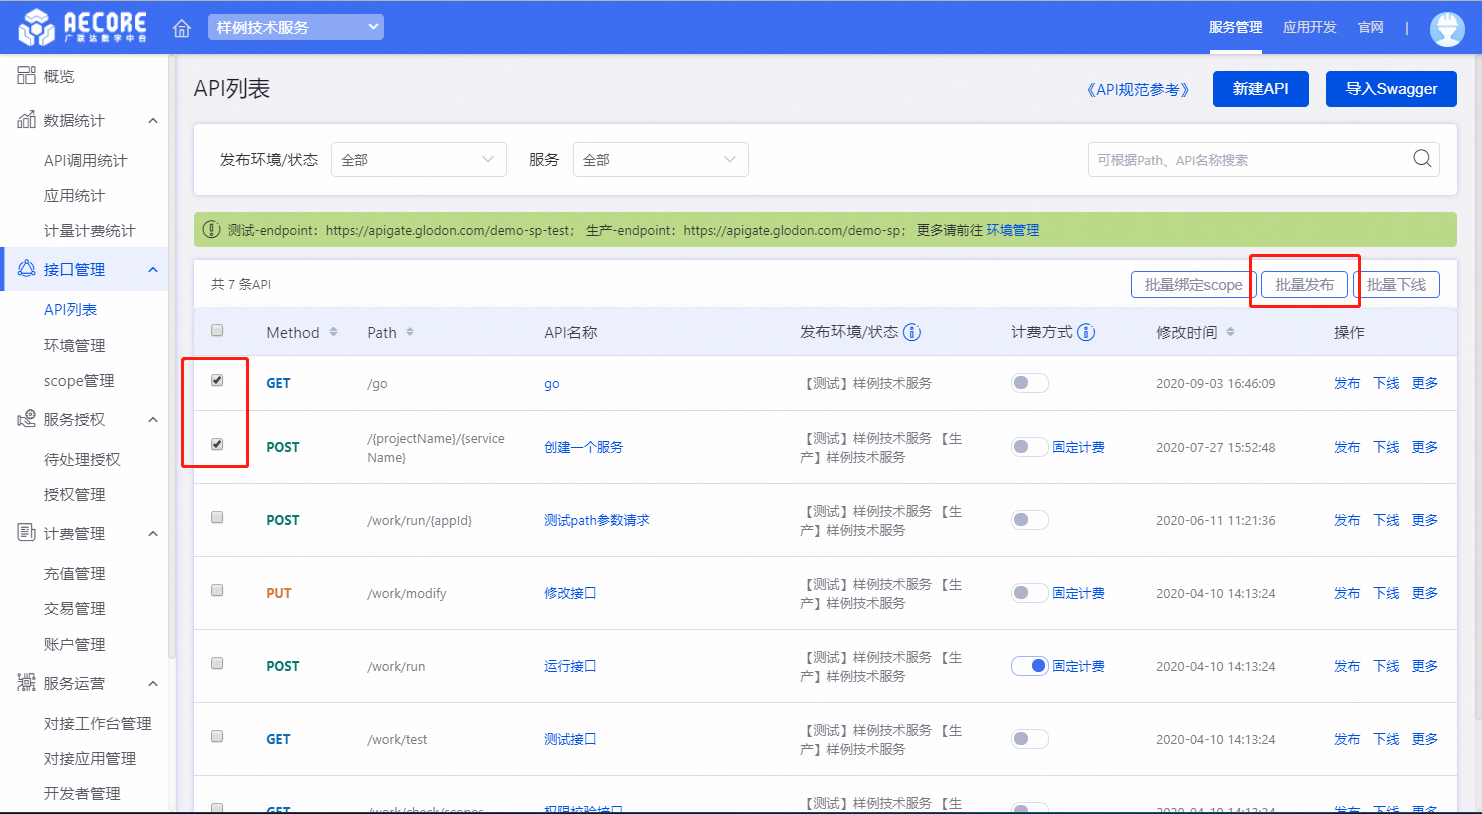1482x814 pixels.
Task: Click info icon beside 发布环境/状态 header
Action: (912, 332)
